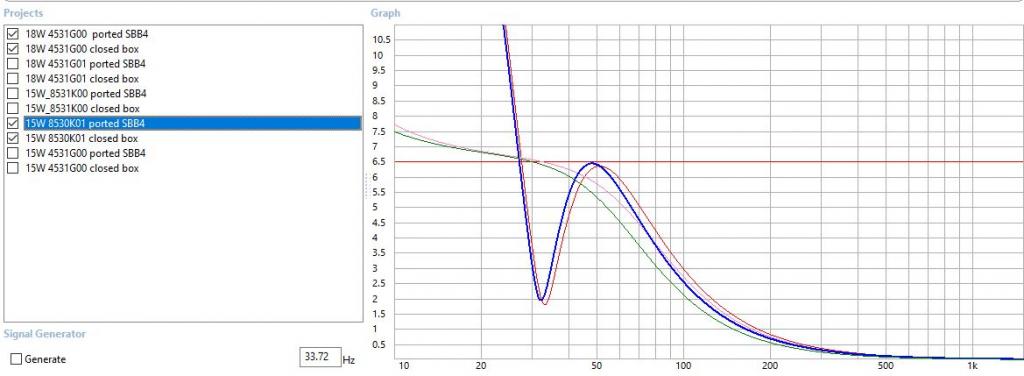This screenshot has width=1024, height=376.
Task: Enable 18W 4531G01 closed box checkbox
Action: [x=12, y=78]
